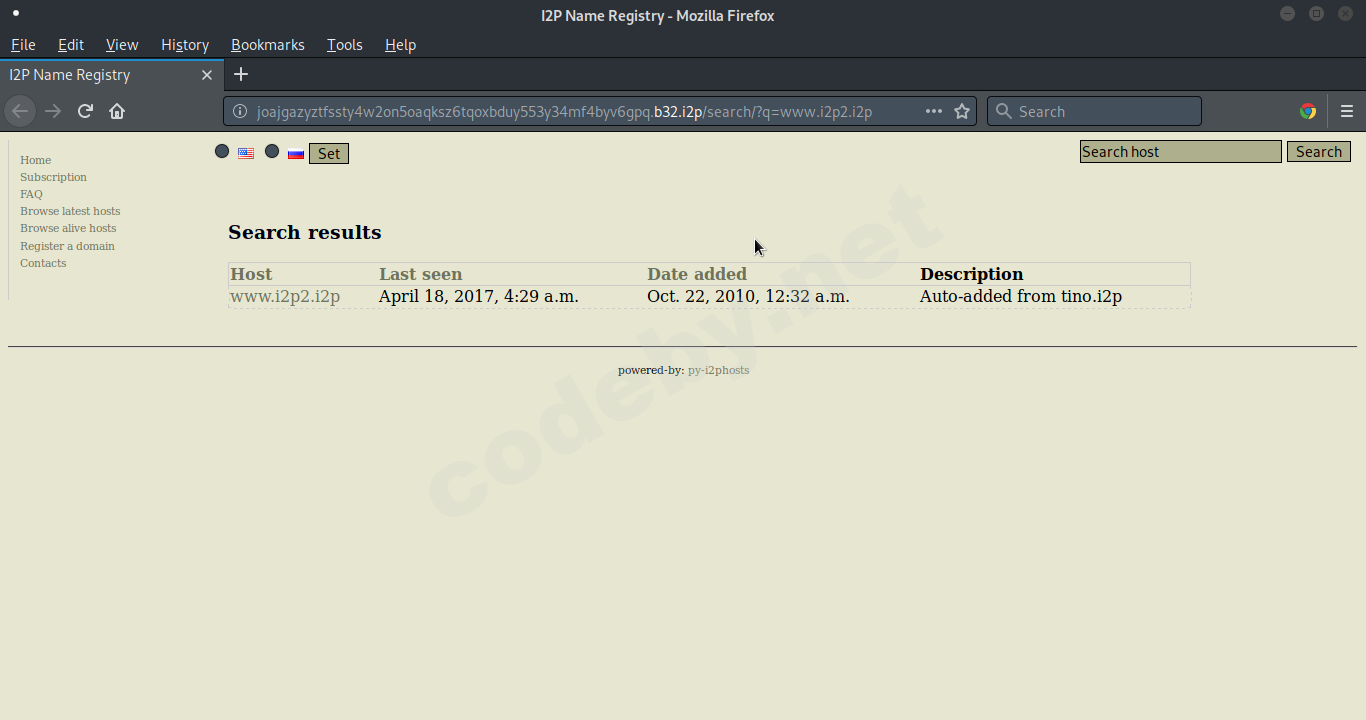Go to the Firefox Home page icon

pos(117,111)
